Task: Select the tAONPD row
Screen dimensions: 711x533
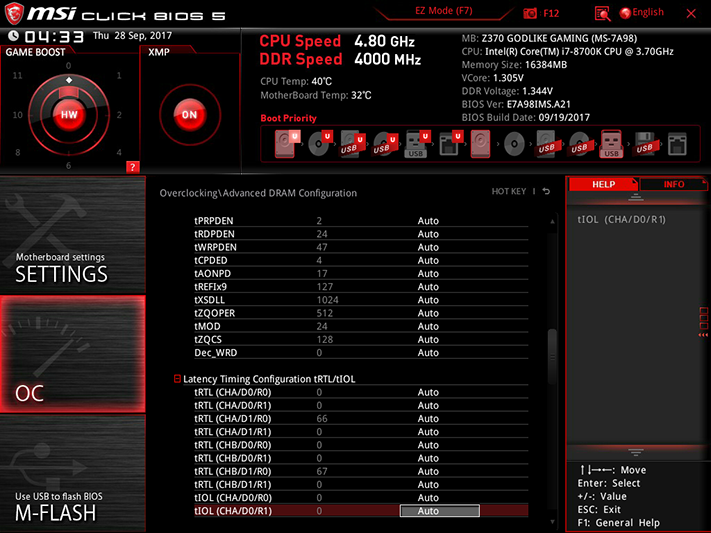Action: (361, 274)
